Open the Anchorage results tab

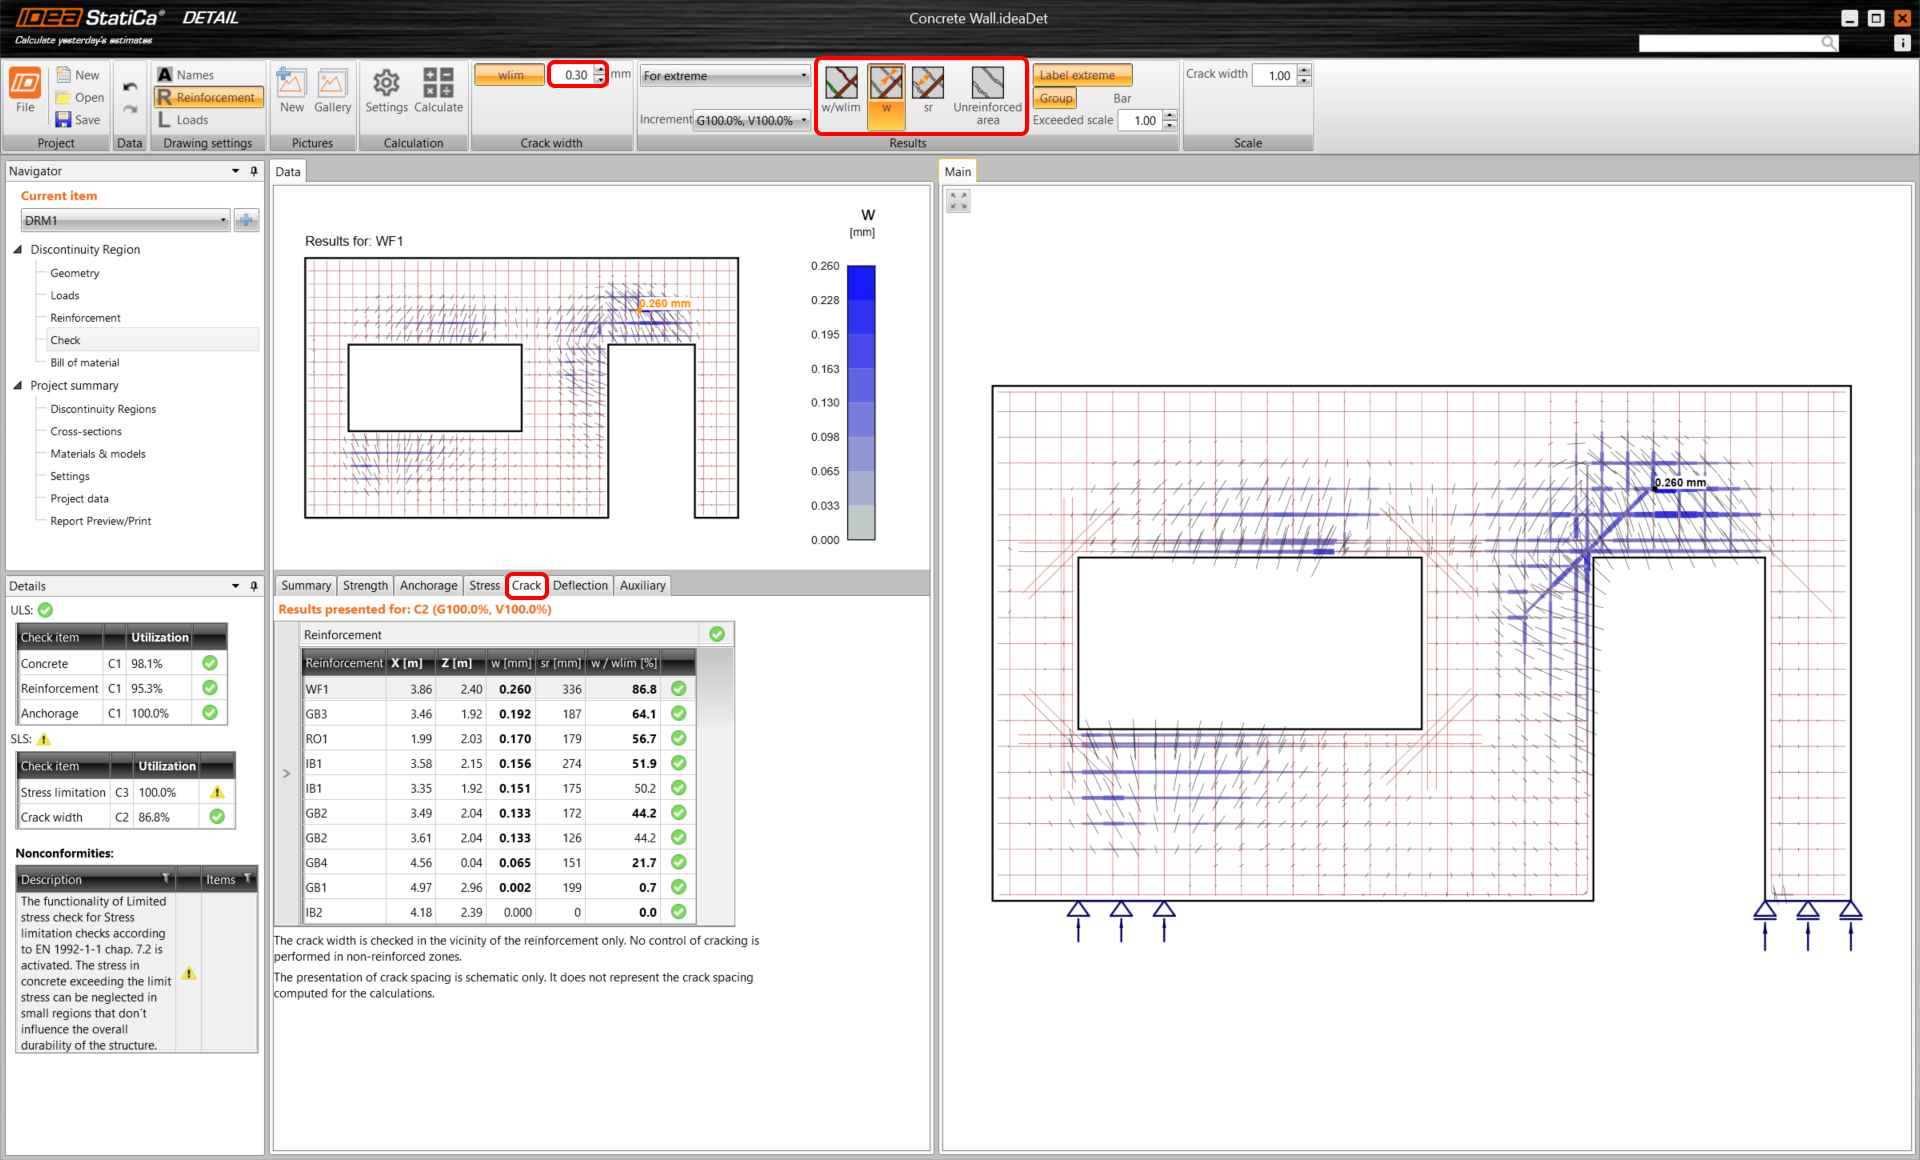[428, 586]
